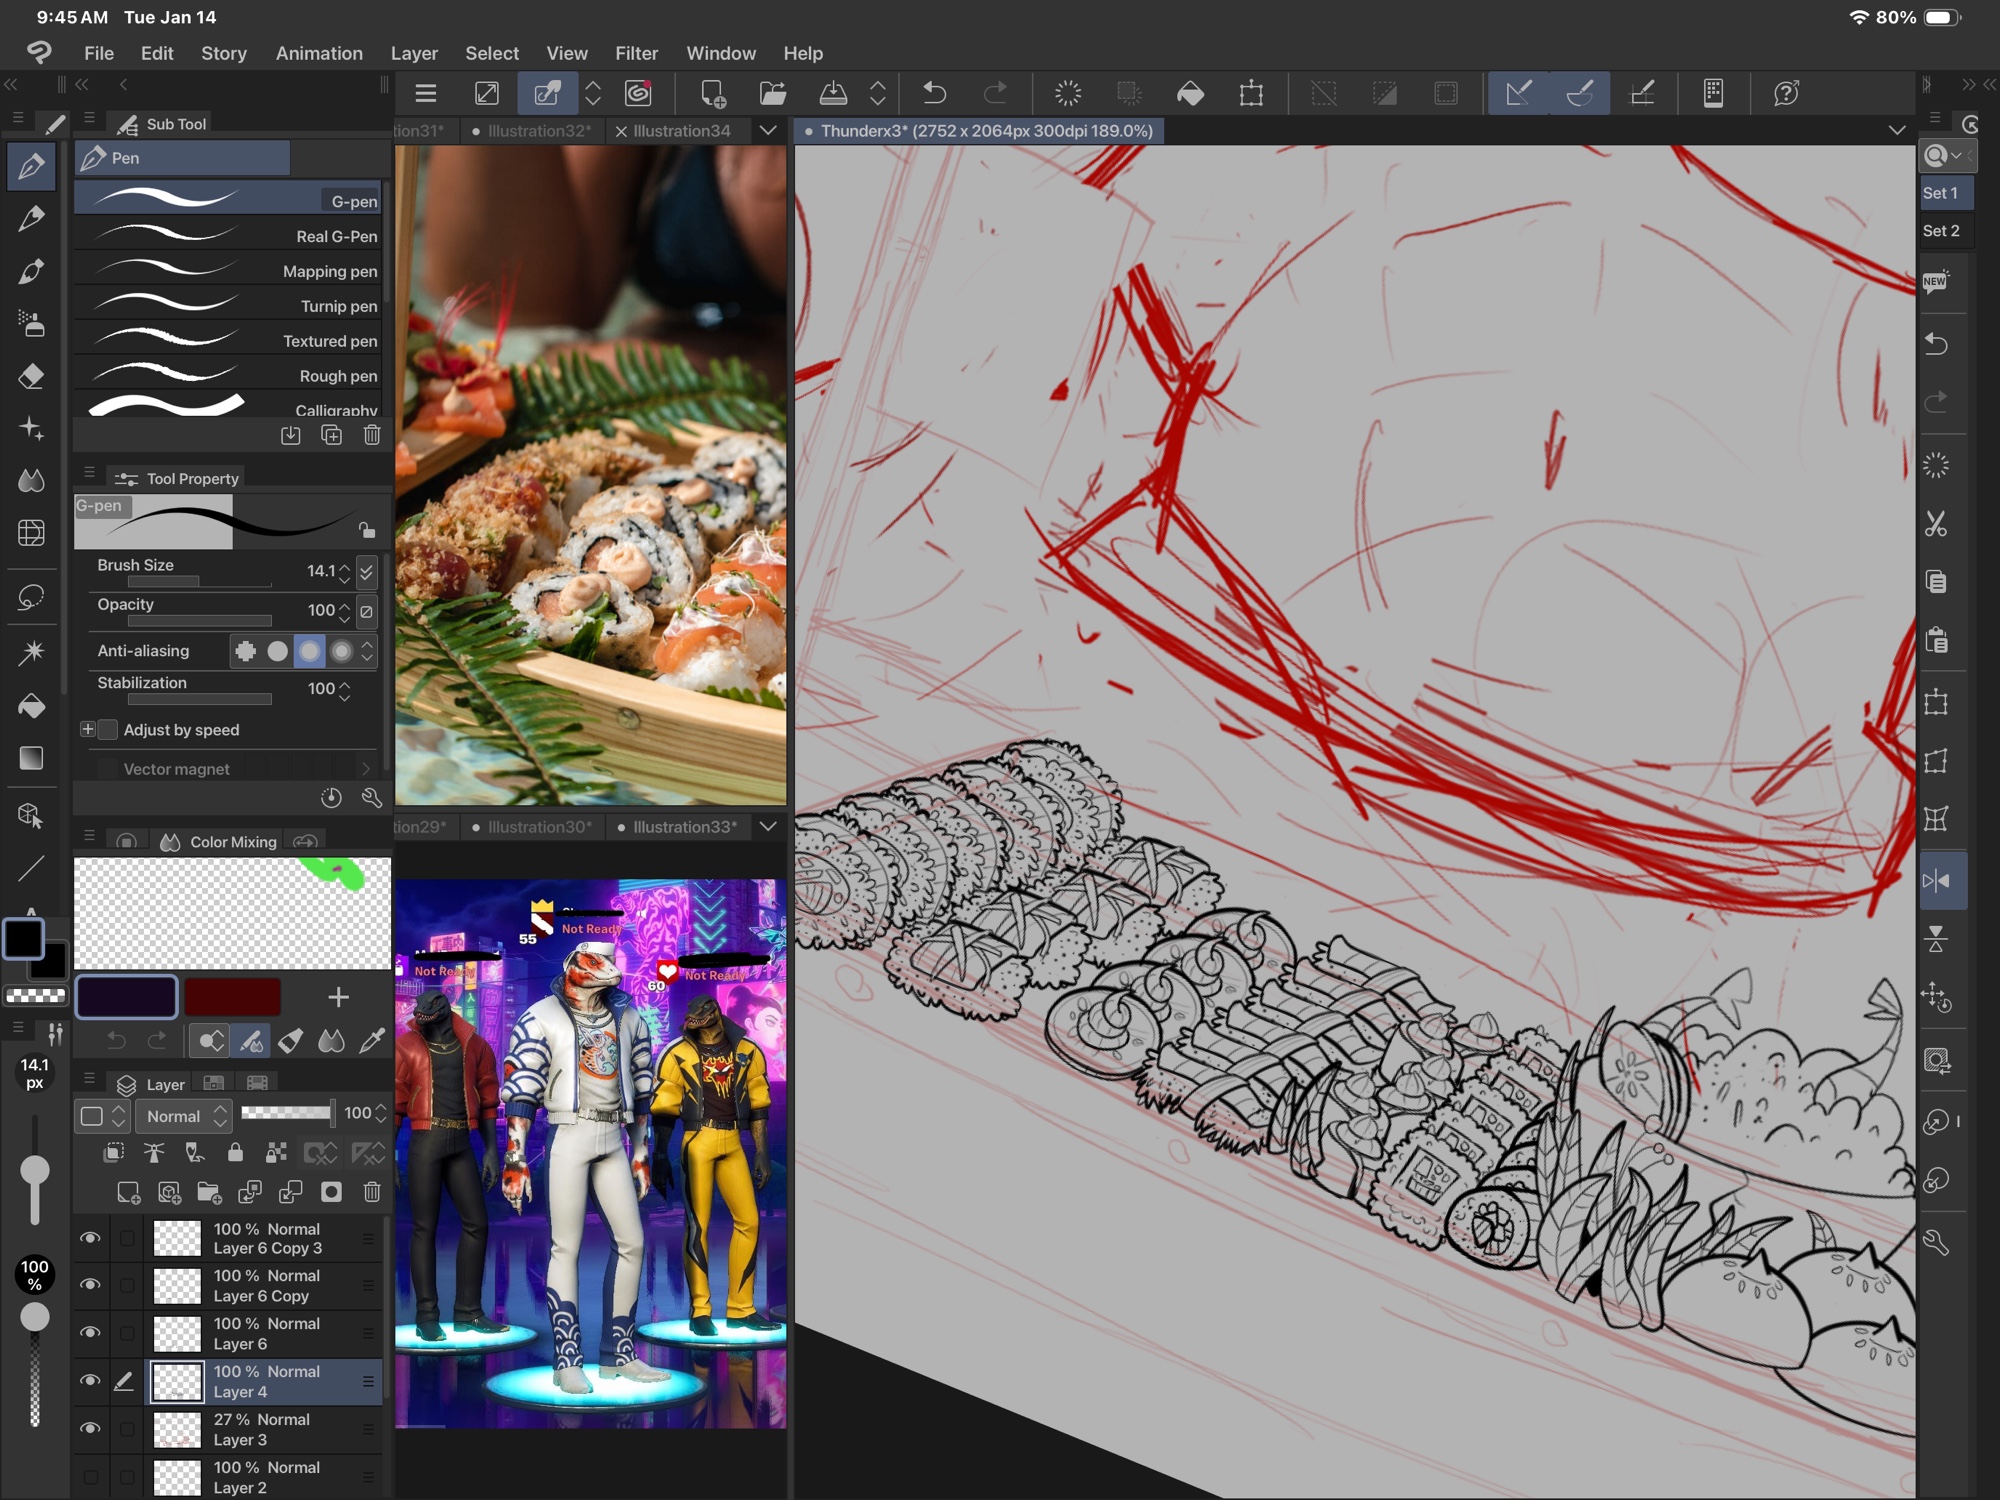Click the Undo arrow in command bar
The height and width of the screenshot is (1500, 2000).
coord(934,94)
